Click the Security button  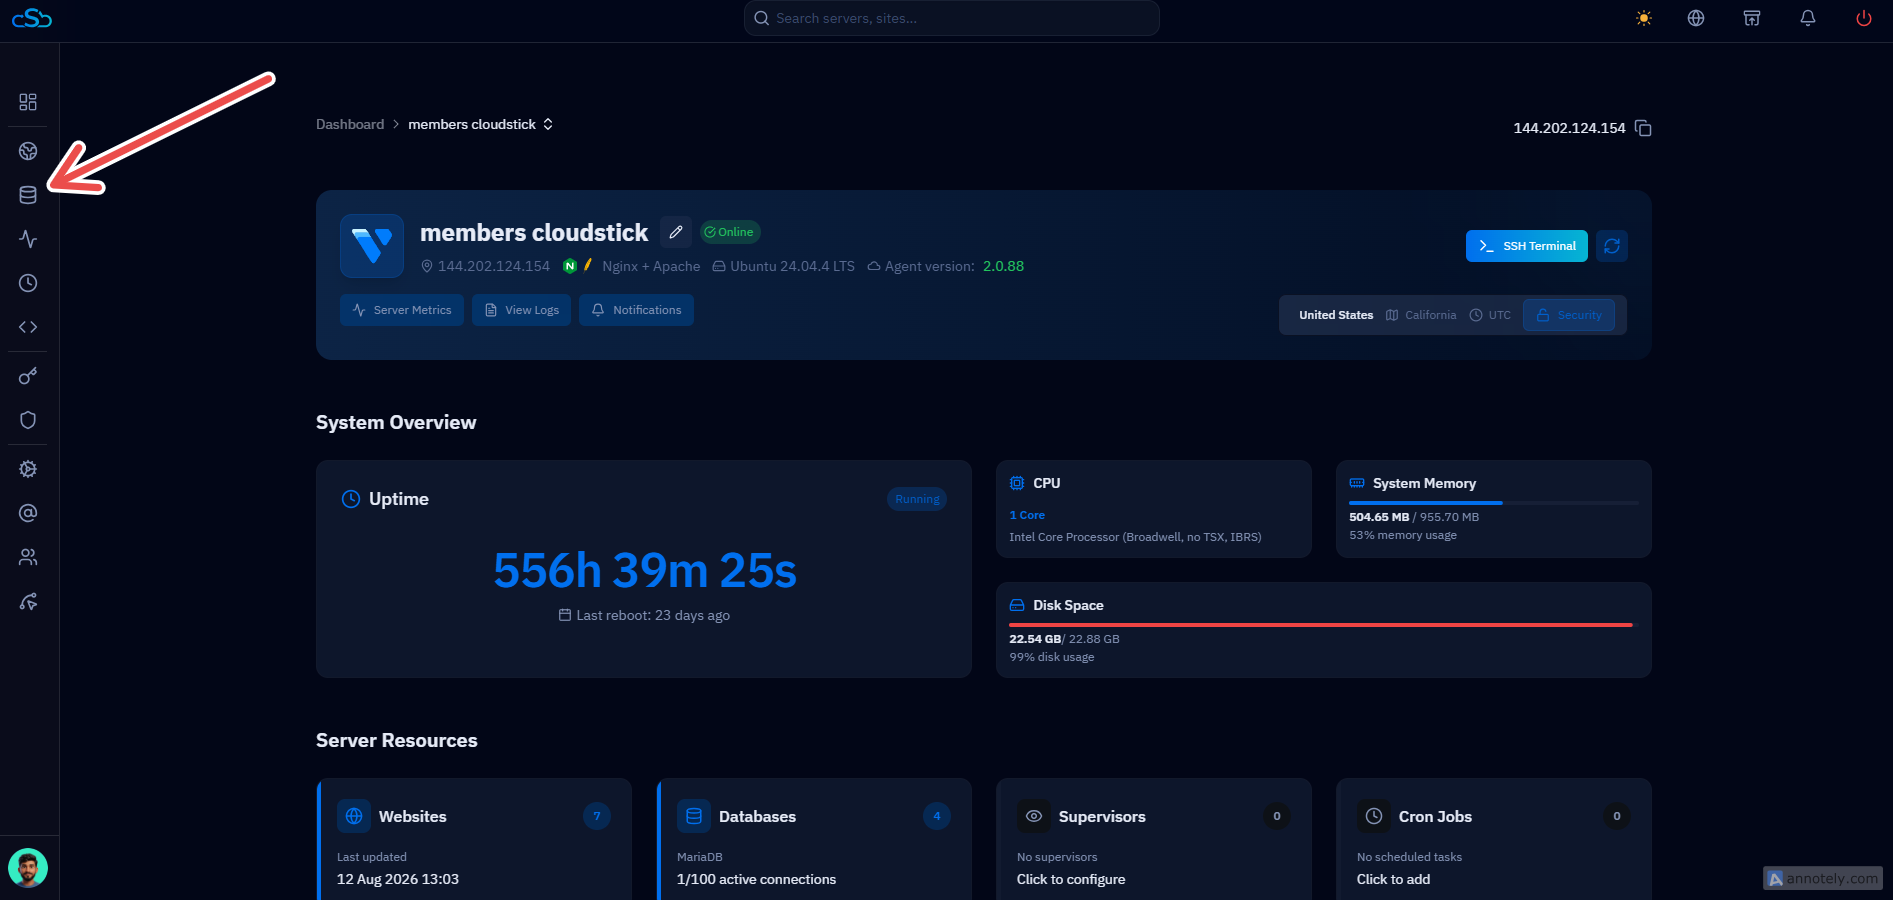coord(1569,315)
